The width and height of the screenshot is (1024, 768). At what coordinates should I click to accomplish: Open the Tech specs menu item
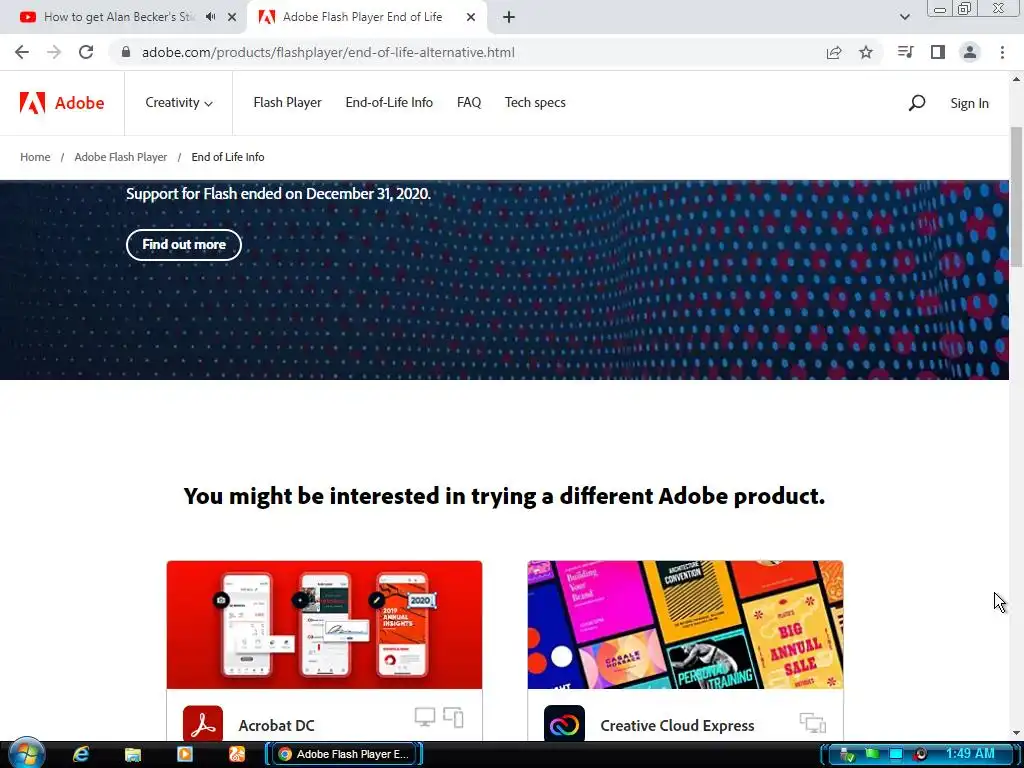click(535, 103)
